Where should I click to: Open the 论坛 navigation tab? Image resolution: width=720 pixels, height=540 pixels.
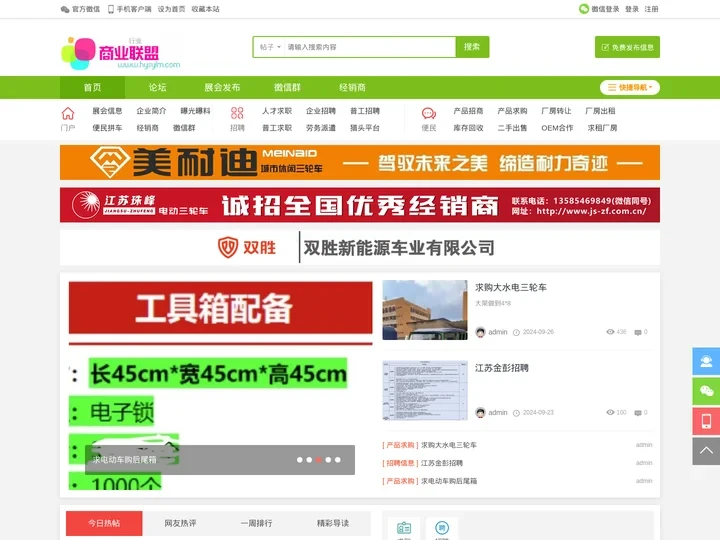[158, 87]
